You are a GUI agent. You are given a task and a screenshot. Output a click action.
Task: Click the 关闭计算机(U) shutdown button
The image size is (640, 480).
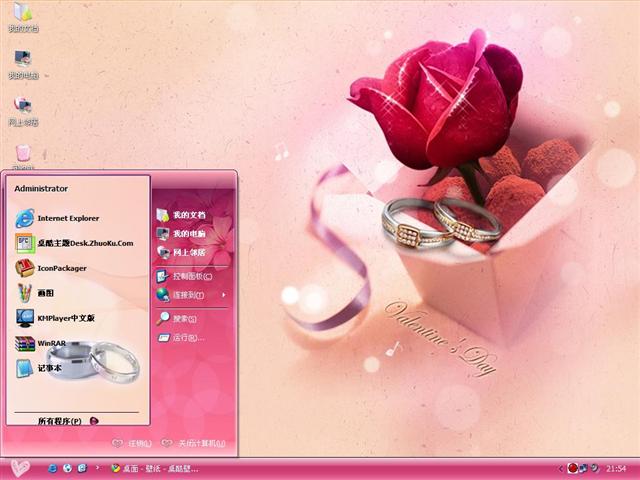pyautogui.click(x=194, y=443)
